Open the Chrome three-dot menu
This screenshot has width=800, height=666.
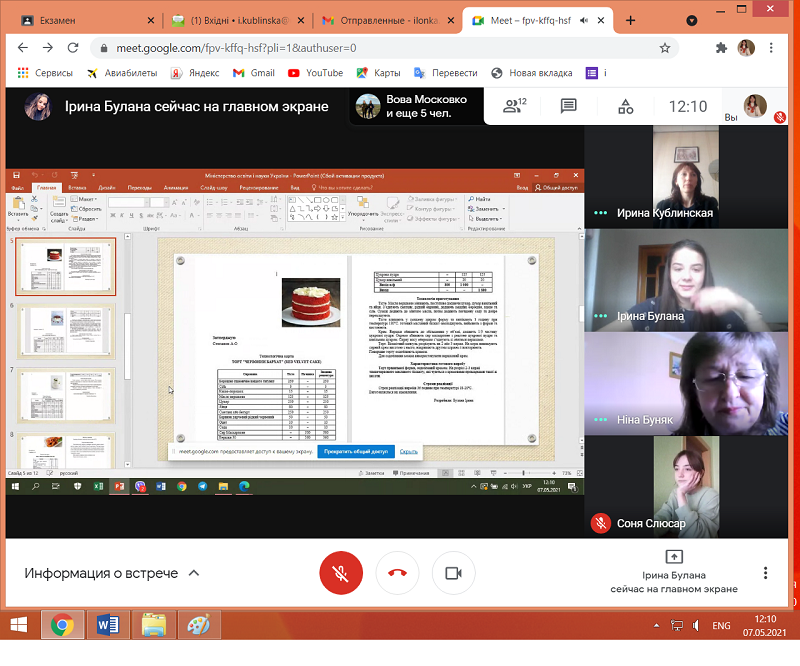click(771, 48)
